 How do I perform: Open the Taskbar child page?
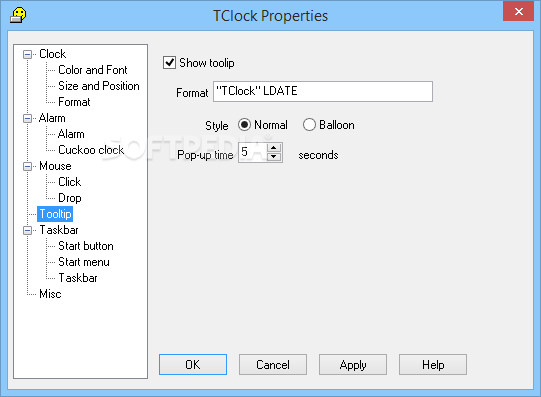coord(78,278)
